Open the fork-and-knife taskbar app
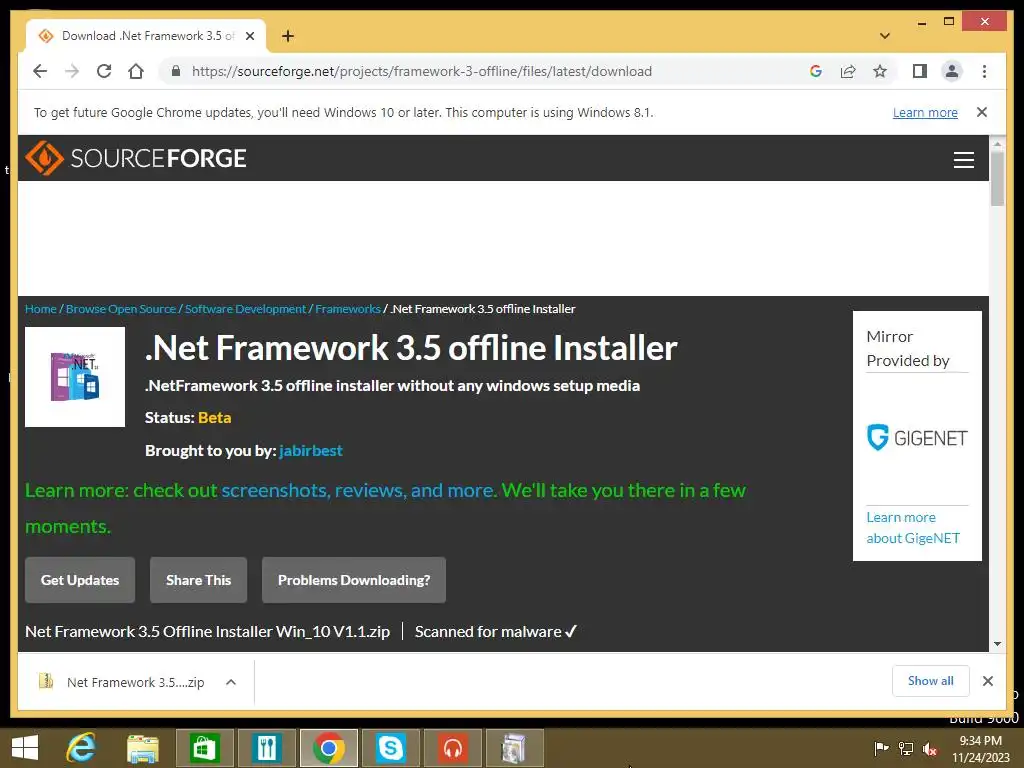The image size is (1024, 768). click(x=266, y=748)
